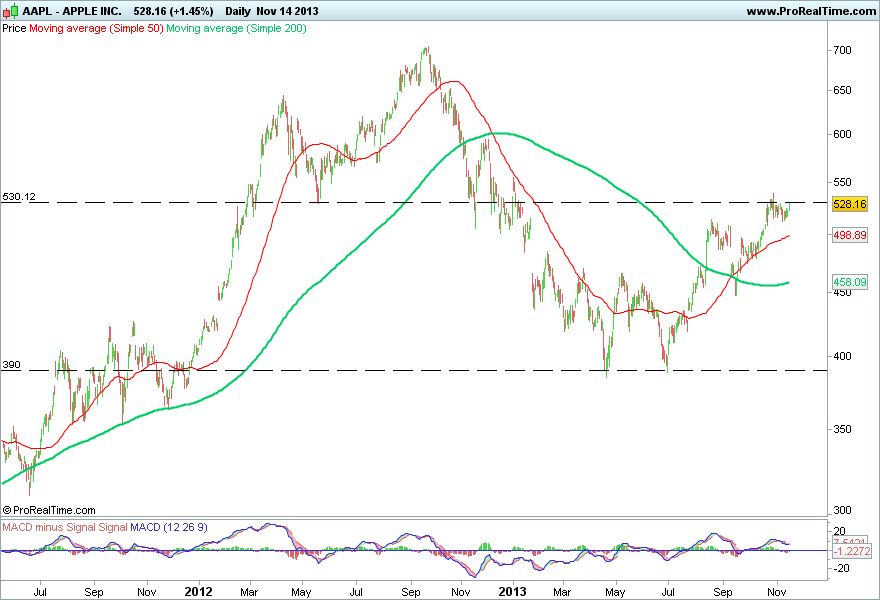This screenshot has width=880, height=600.
Task: Click the 20 MACD axis label
Action: [840, 532]
